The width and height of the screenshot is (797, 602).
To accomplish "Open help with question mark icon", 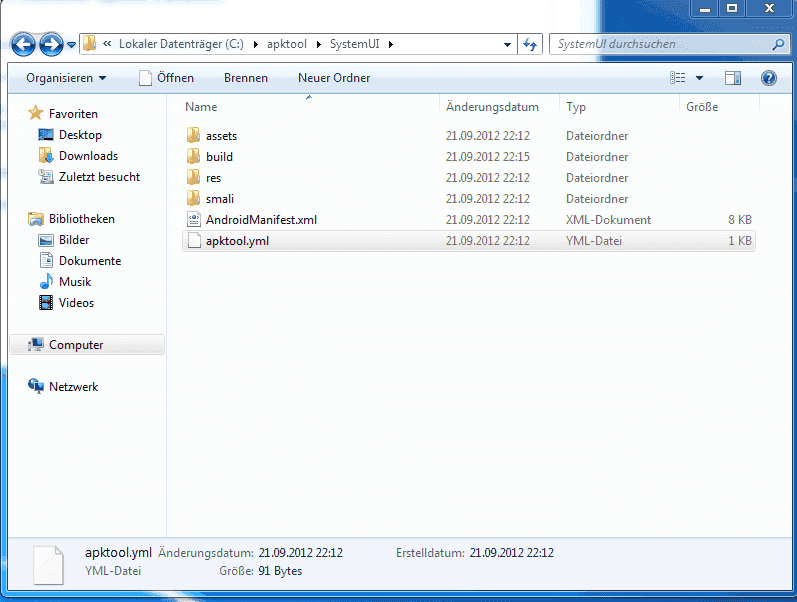I will tap(769, 78).
